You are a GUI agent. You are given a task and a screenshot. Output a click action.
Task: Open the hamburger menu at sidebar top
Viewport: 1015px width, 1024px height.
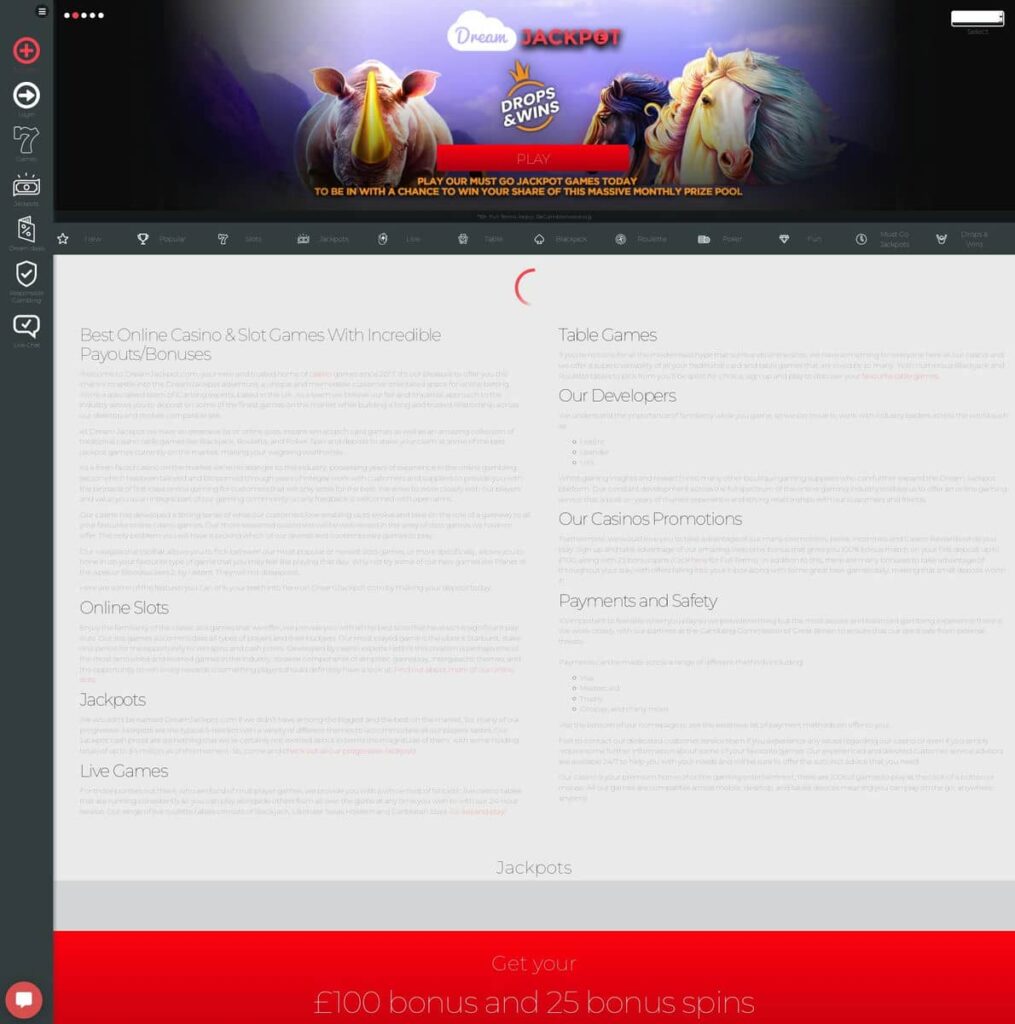(x=41, y=11)
